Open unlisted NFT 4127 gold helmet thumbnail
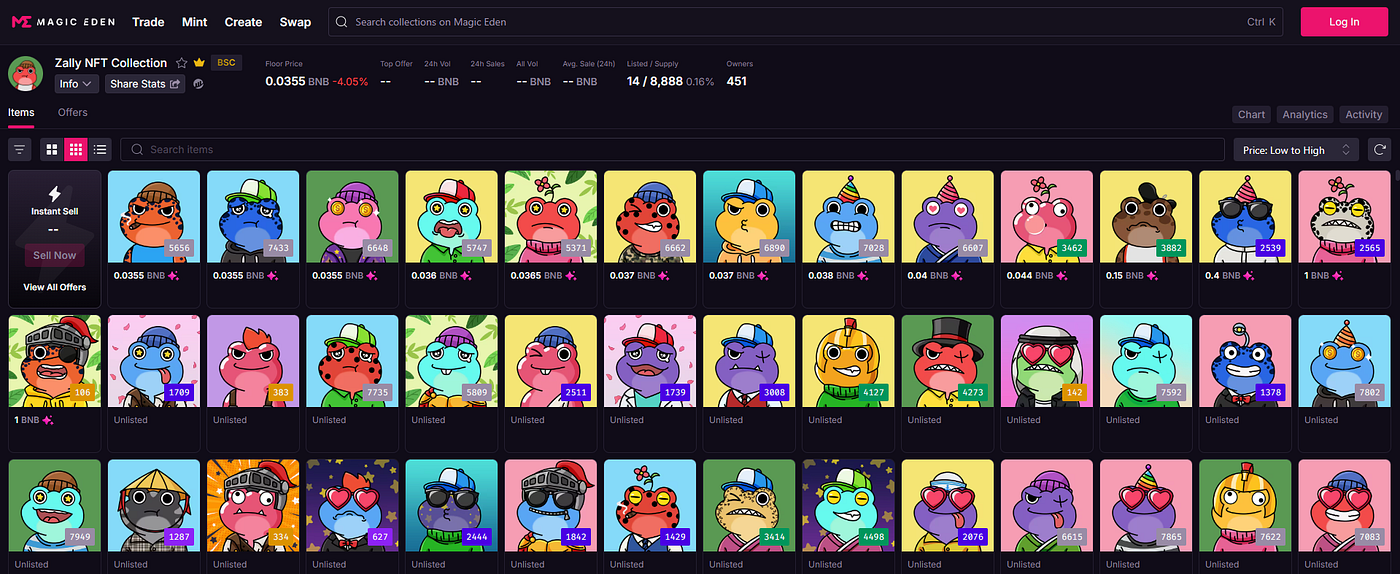This screenshot has height=574, width=1400. click(848, 362)
